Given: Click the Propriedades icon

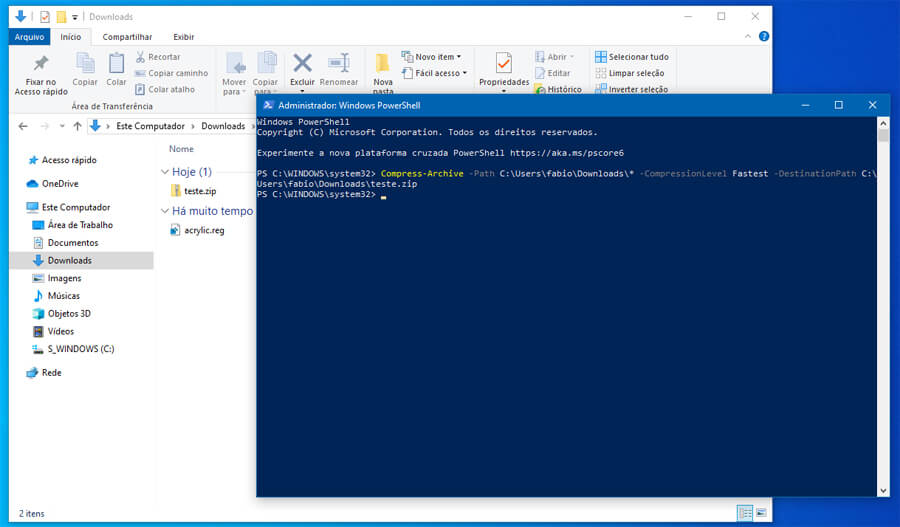Looking at the screenshot, I should pyautogui.click(x=503, y=64).
